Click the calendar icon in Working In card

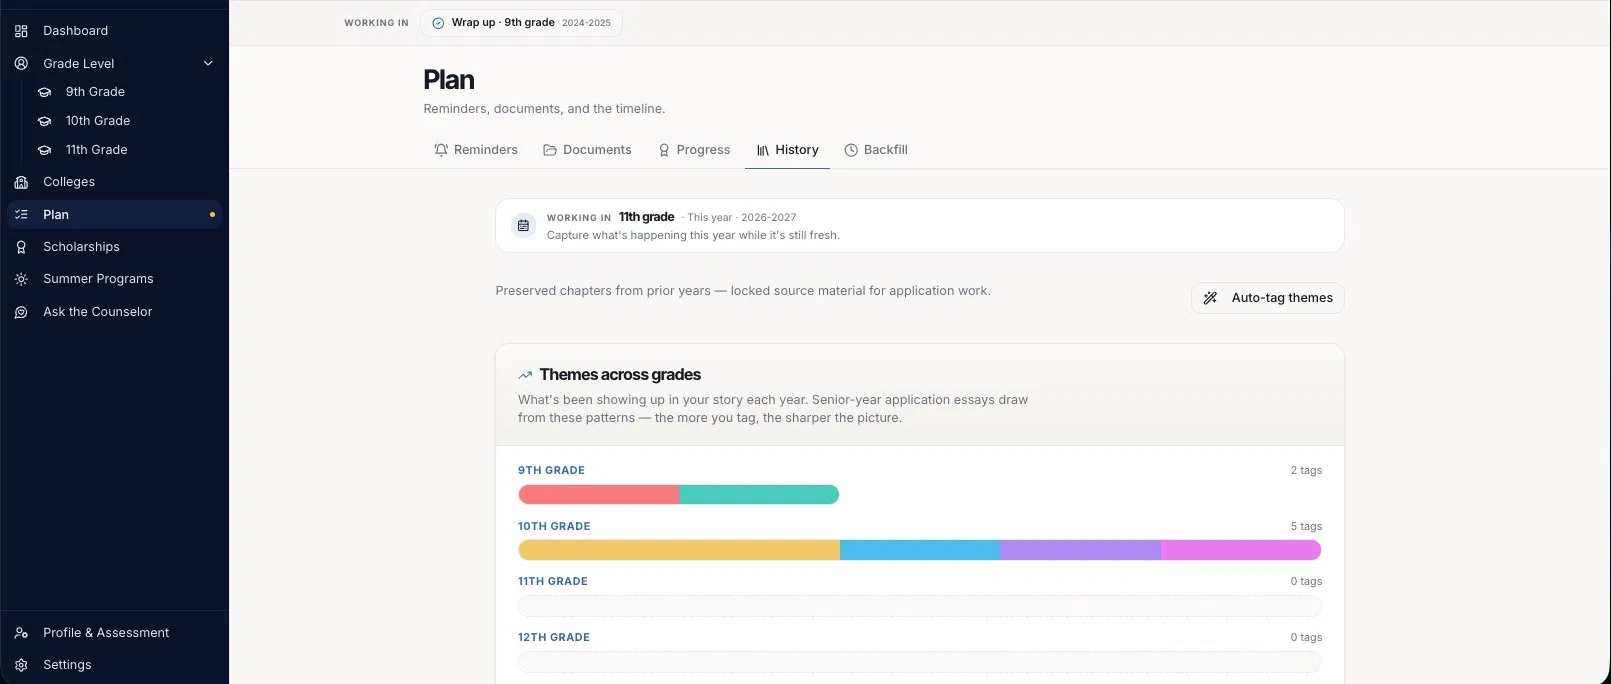[x=523, y=226]
